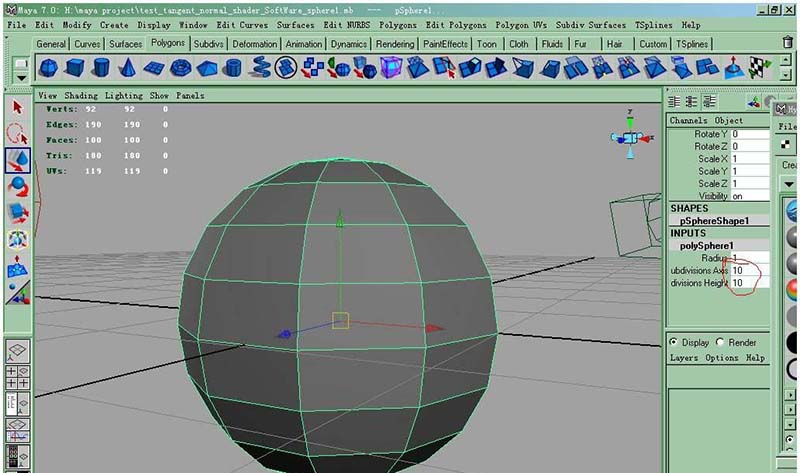The image size is (800, 473).
Task: Create a polygon sphere from the shelf
Action: pyautogui.click(x=48, y=67)
